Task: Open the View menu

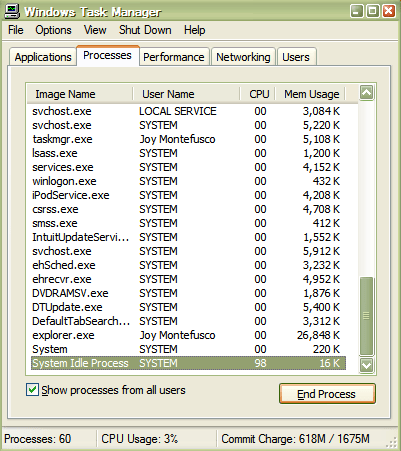Action: [x=95, y=30]
